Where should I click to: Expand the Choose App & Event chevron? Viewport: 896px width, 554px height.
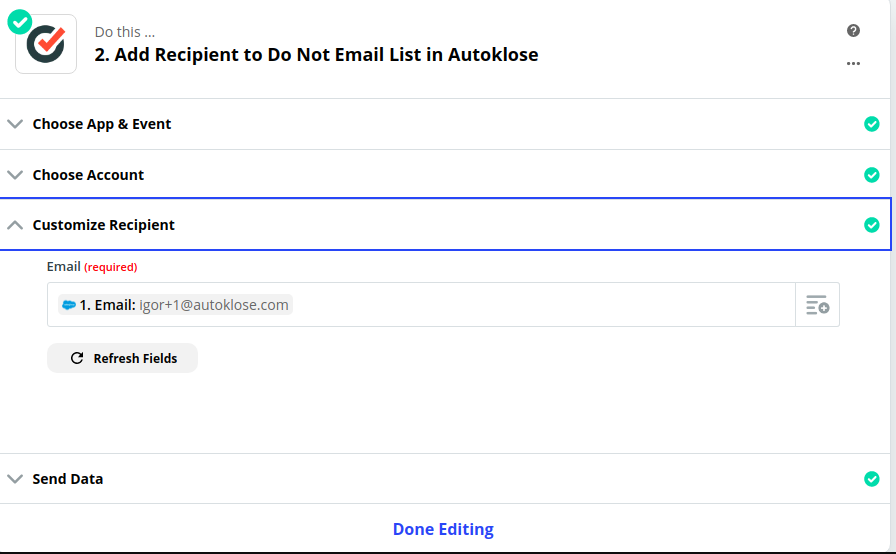coord(15,124)
